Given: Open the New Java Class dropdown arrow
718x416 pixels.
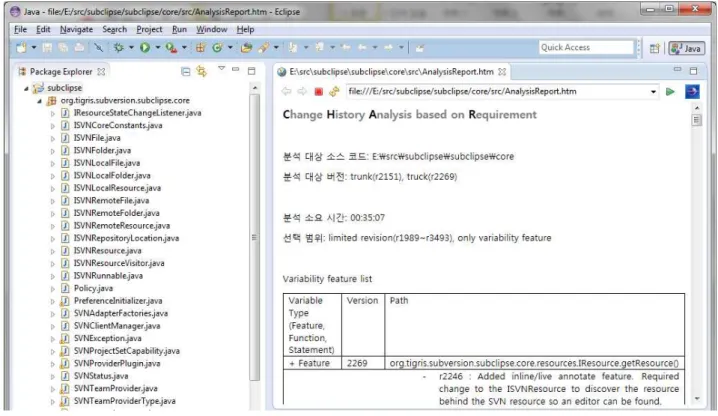Looking at the screenshot, I should coord(230,47).
